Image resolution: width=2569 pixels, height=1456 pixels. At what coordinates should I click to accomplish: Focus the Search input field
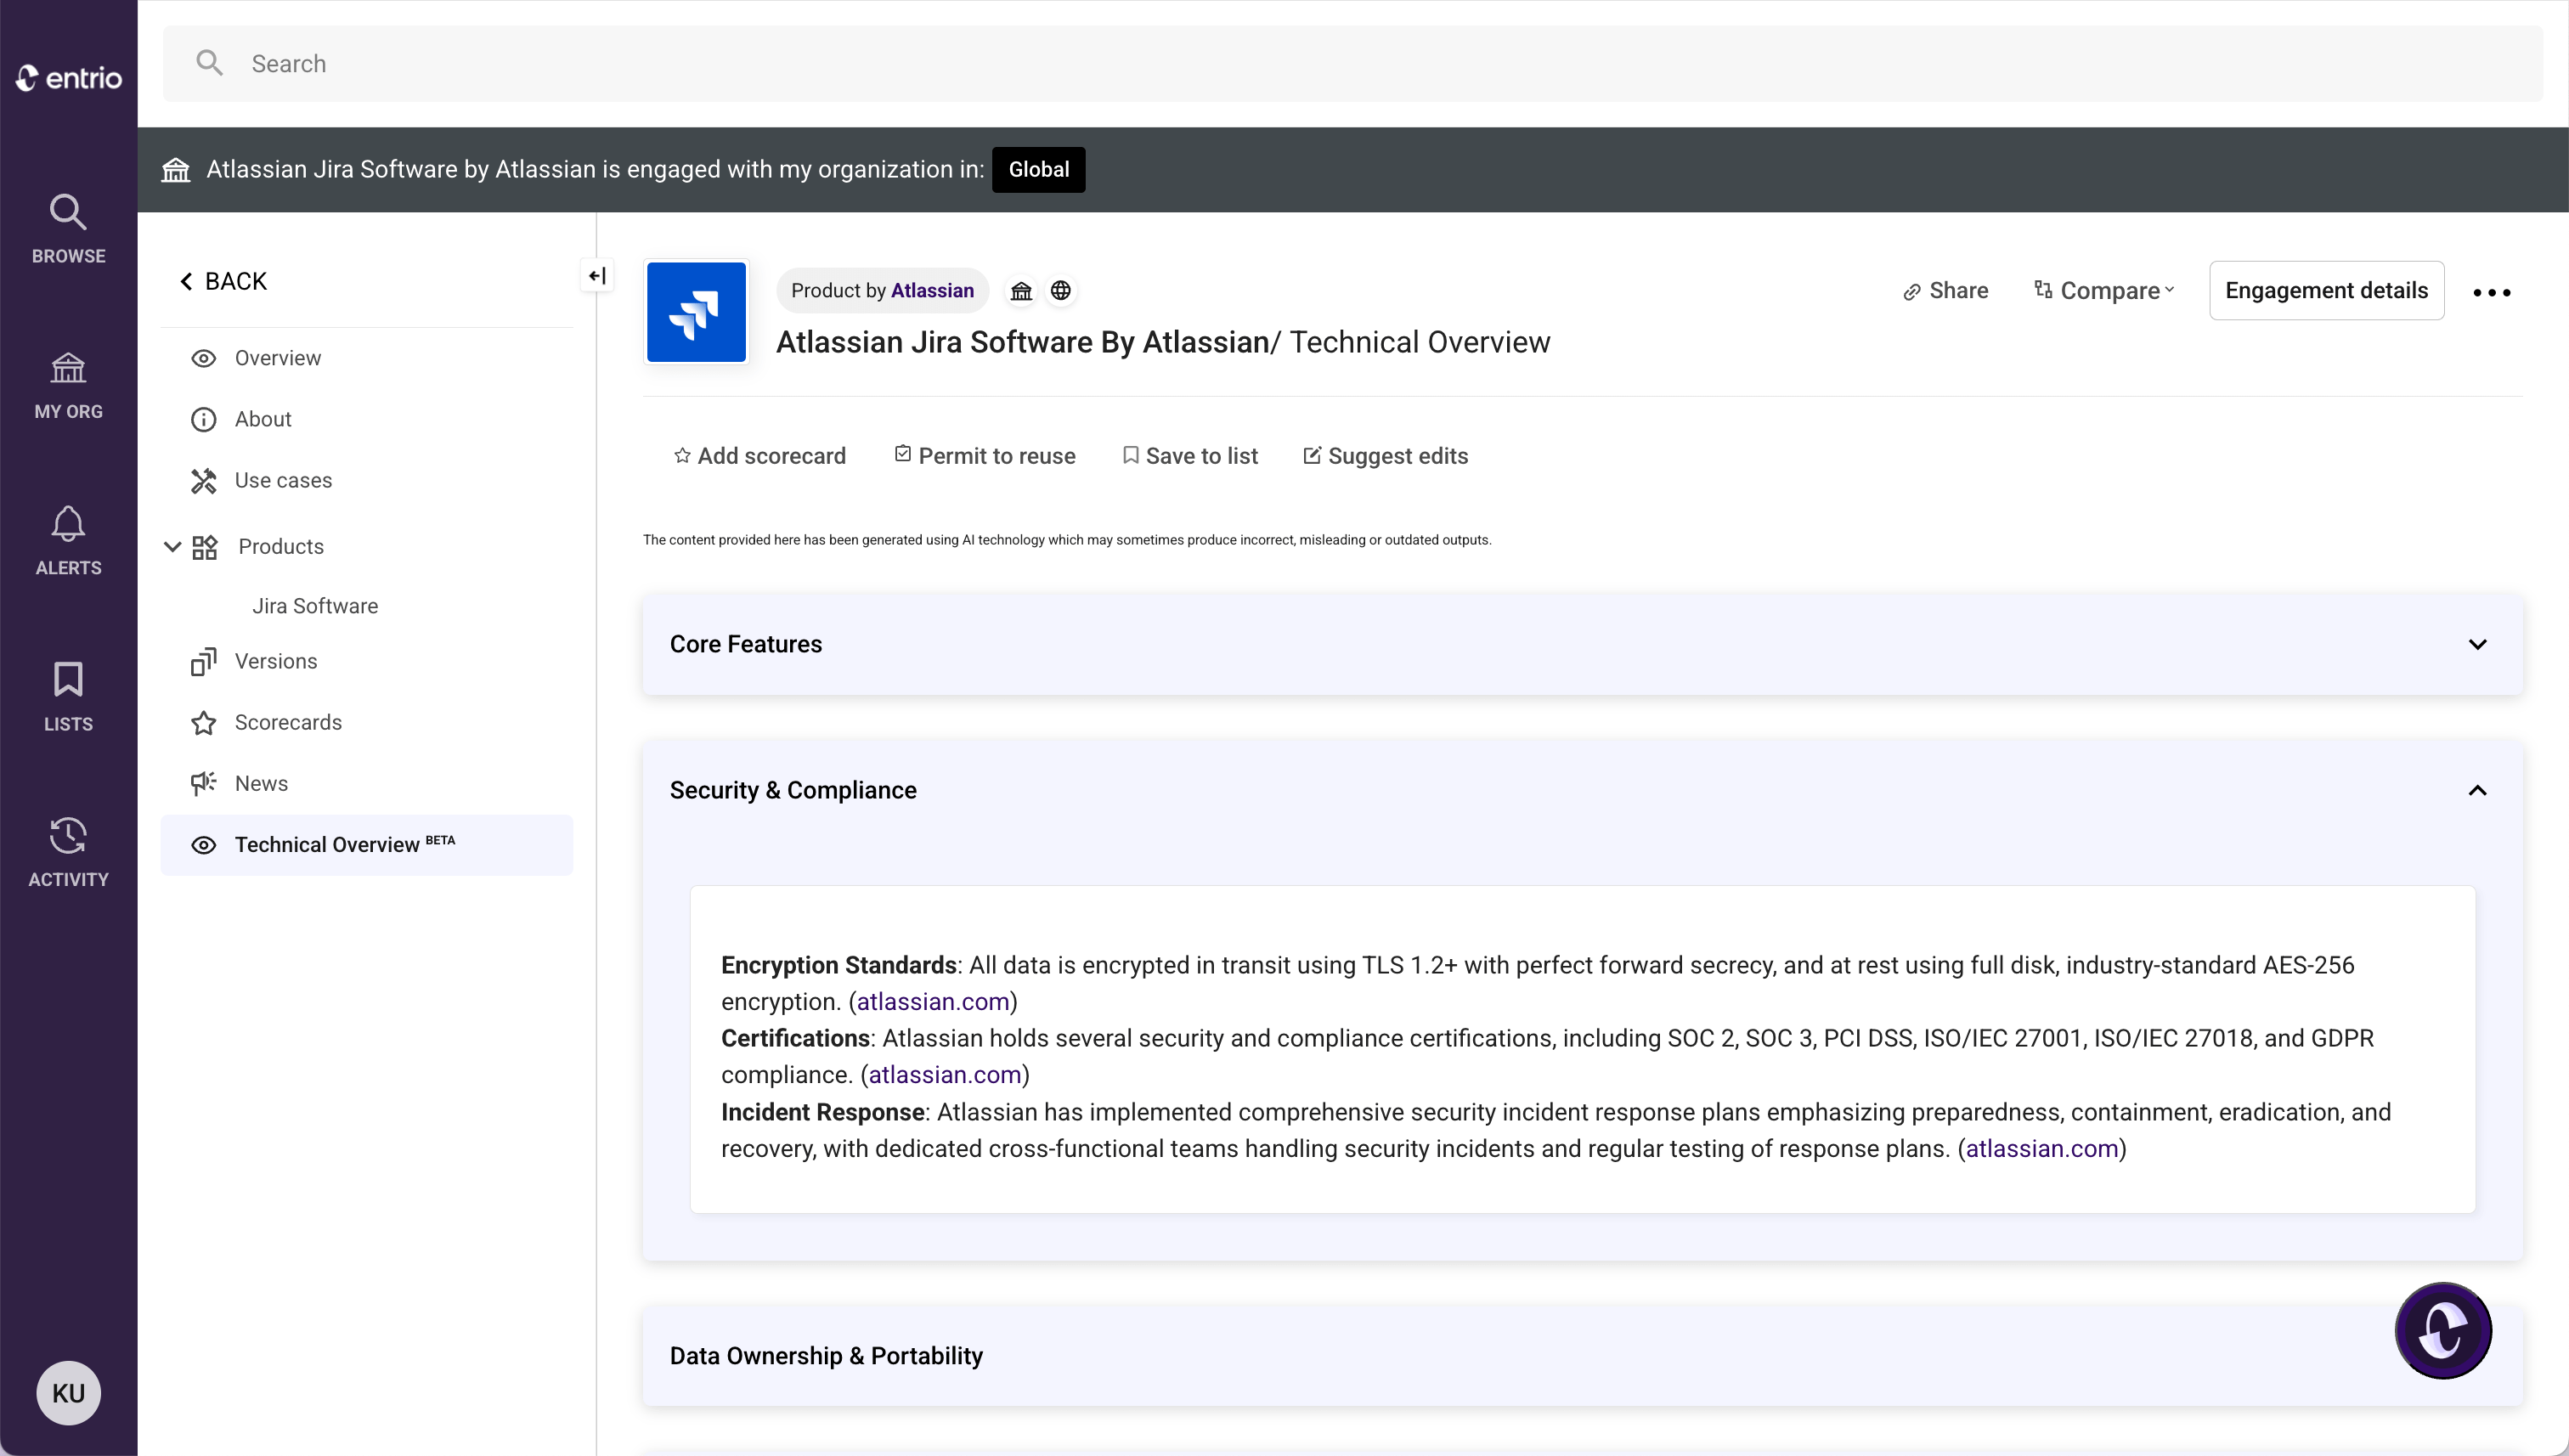click(1353, 63)
